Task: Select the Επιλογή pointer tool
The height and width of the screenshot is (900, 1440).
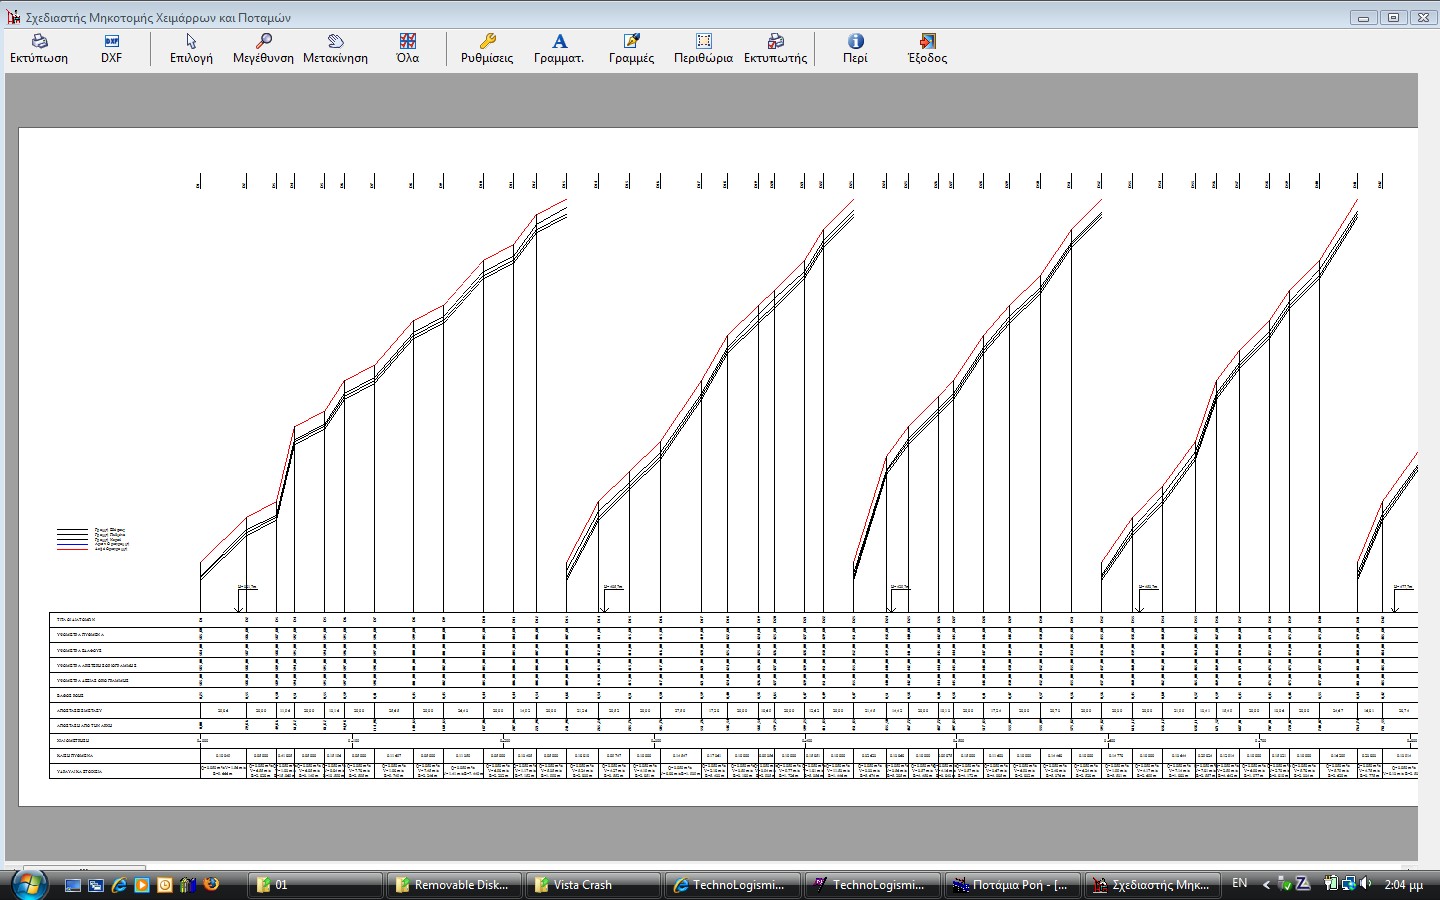Action: (x=191, y=48)
